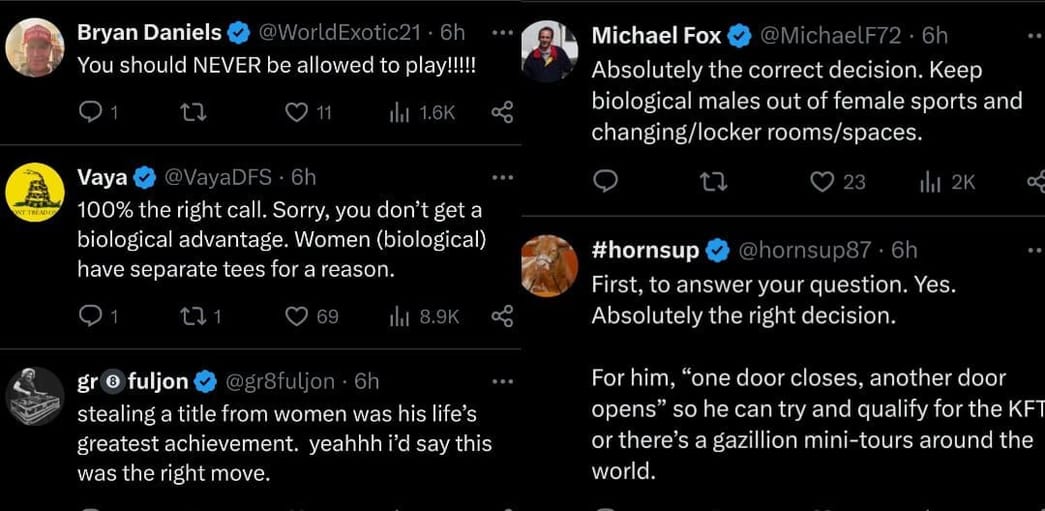Open Vaya's yellow flag profile picture
The height and width of the screenshot is (511, 1045).
(x=35, y=193)
